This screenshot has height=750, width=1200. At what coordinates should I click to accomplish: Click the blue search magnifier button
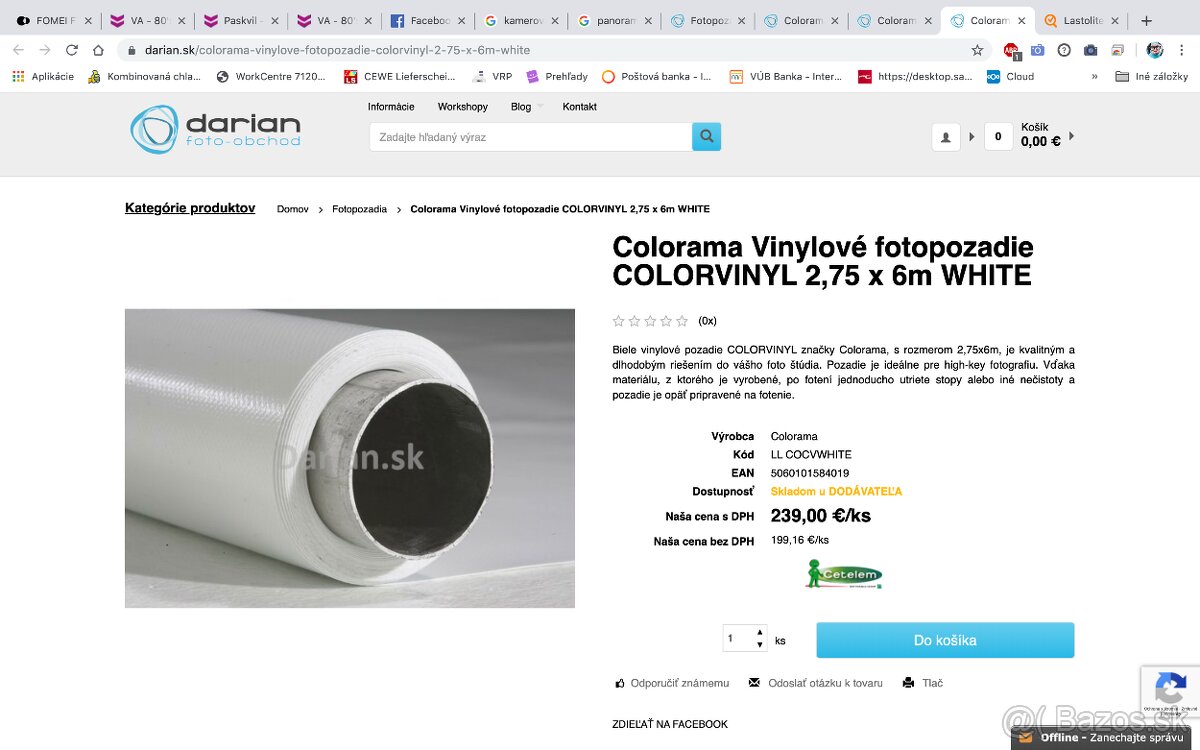706,136
